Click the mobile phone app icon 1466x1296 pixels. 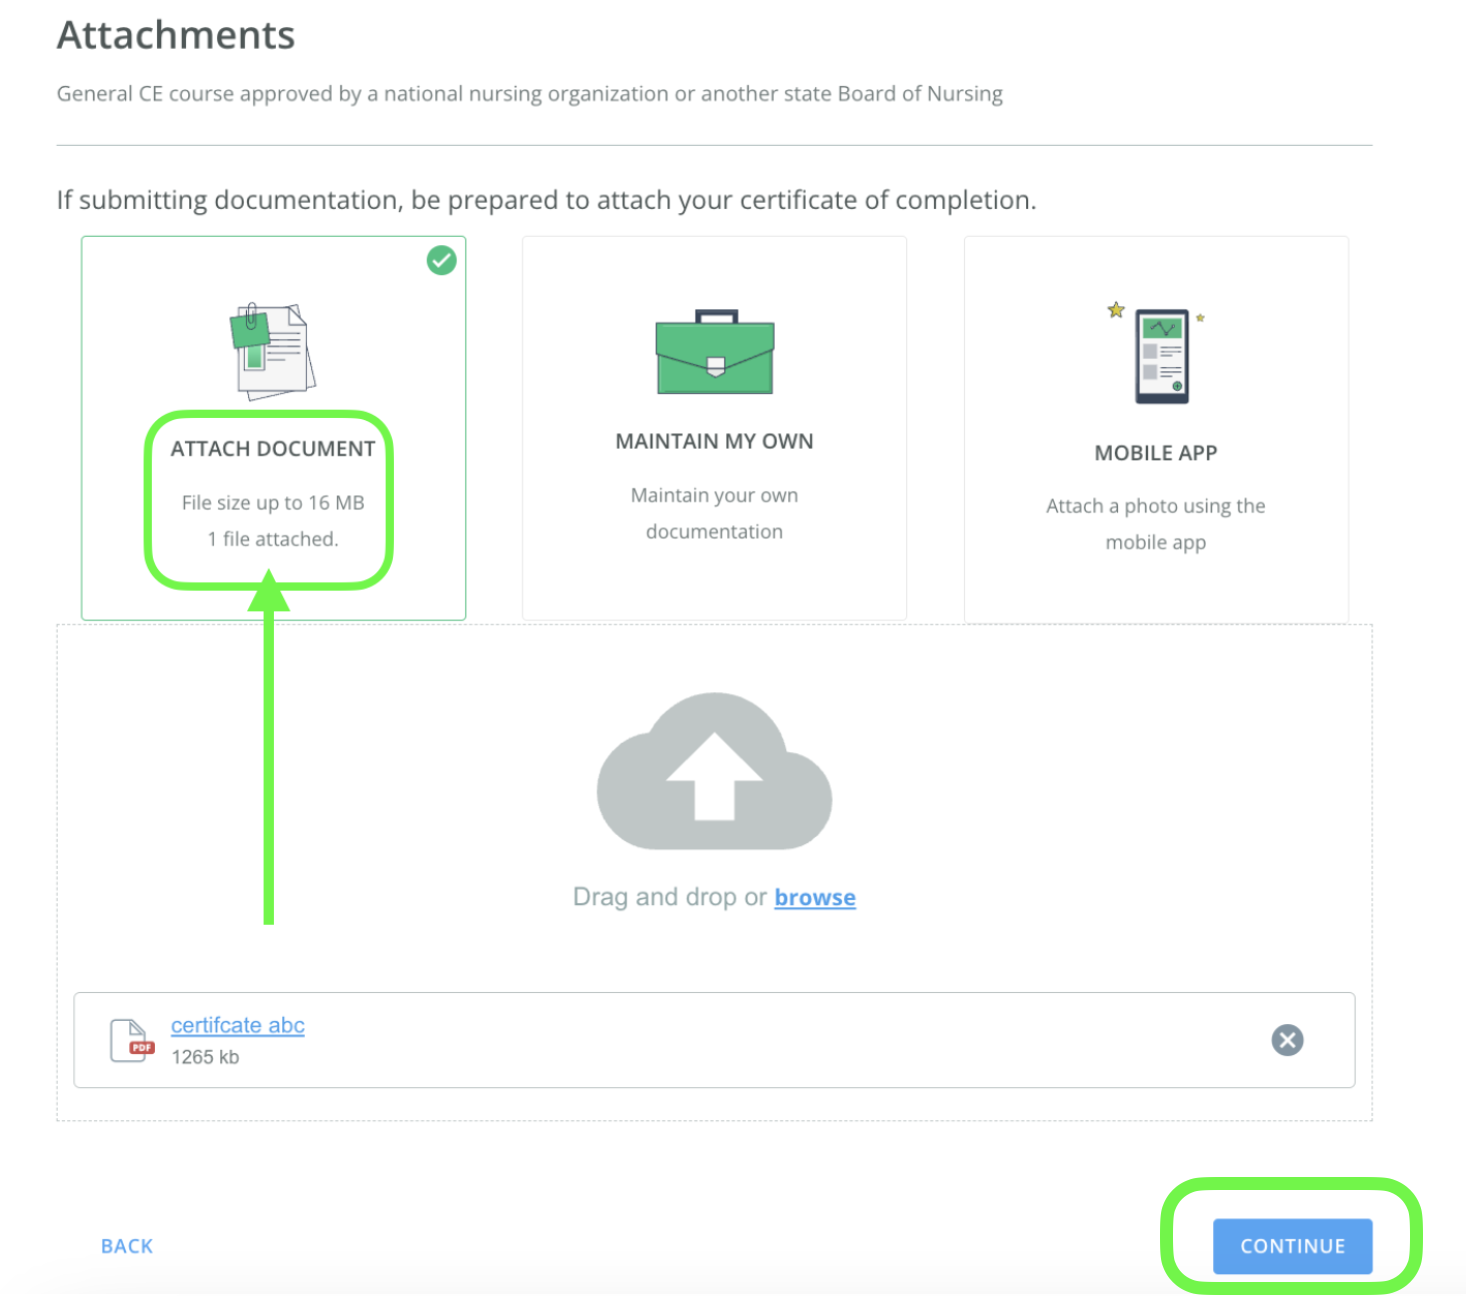click(1160, 356)
